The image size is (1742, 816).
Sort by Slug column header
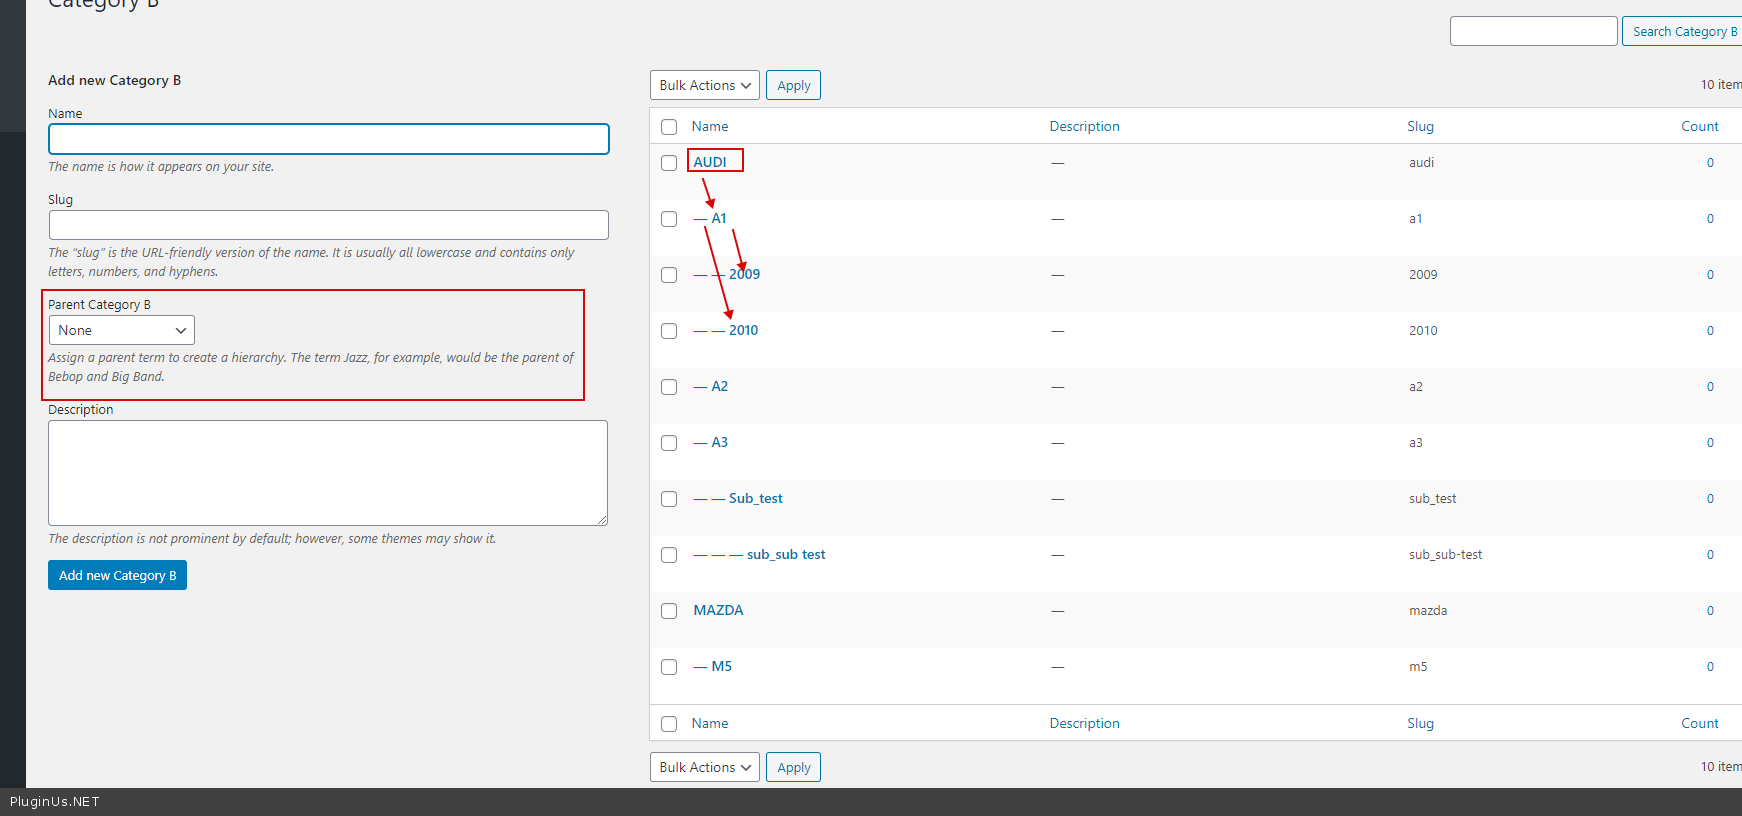tap(1420, 126)
